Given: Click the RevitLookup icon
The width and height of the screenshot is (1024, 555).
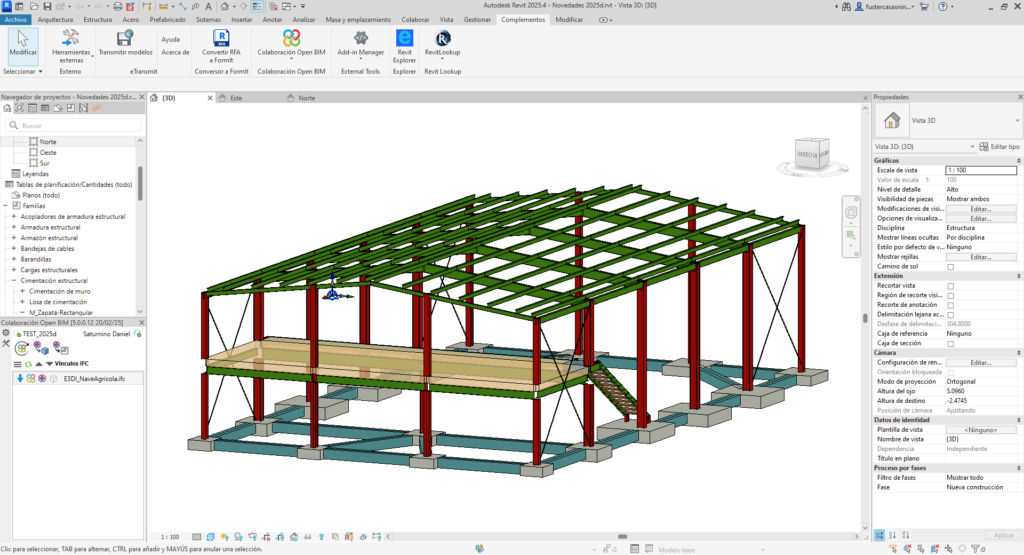Looking at the screenshot, I should 442,39.
